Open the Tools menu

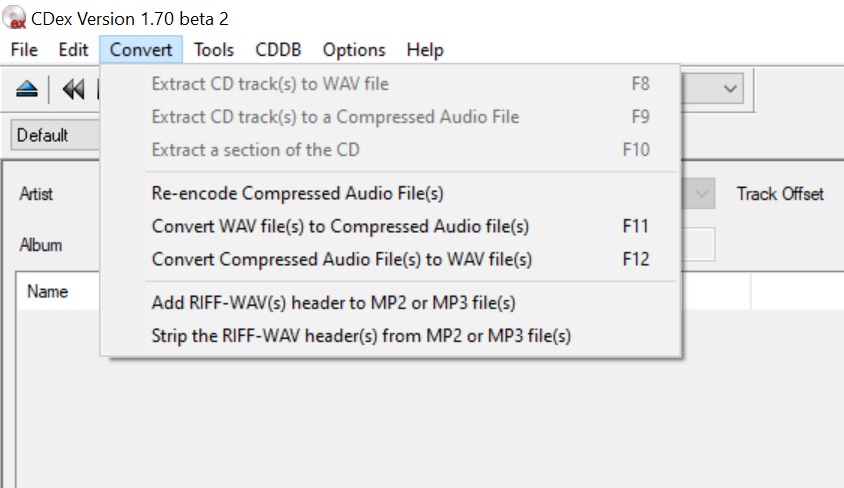pos(214,49)
